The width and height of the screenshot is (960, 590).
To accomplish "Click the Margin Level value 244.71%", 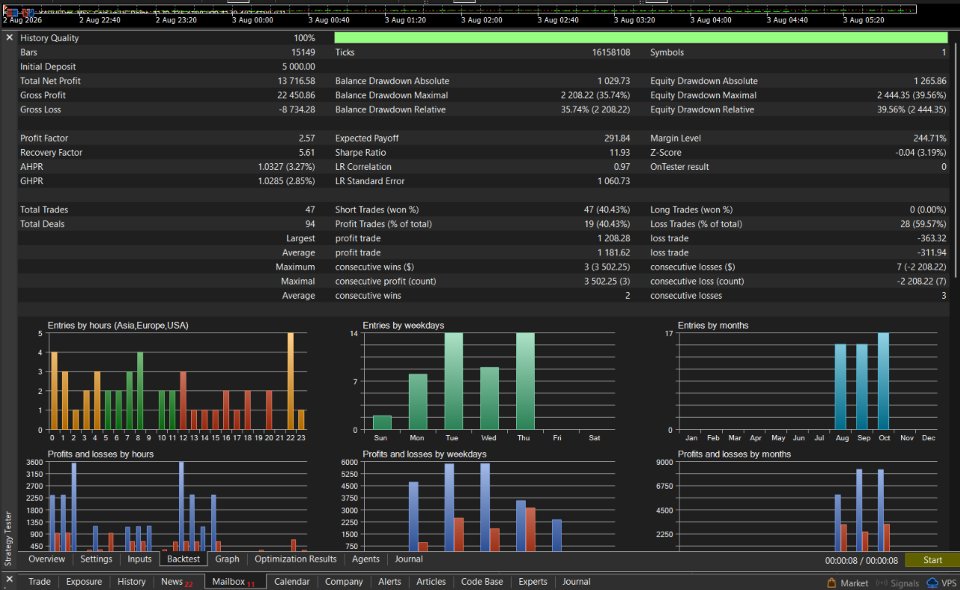I will [x=929, y=138].
